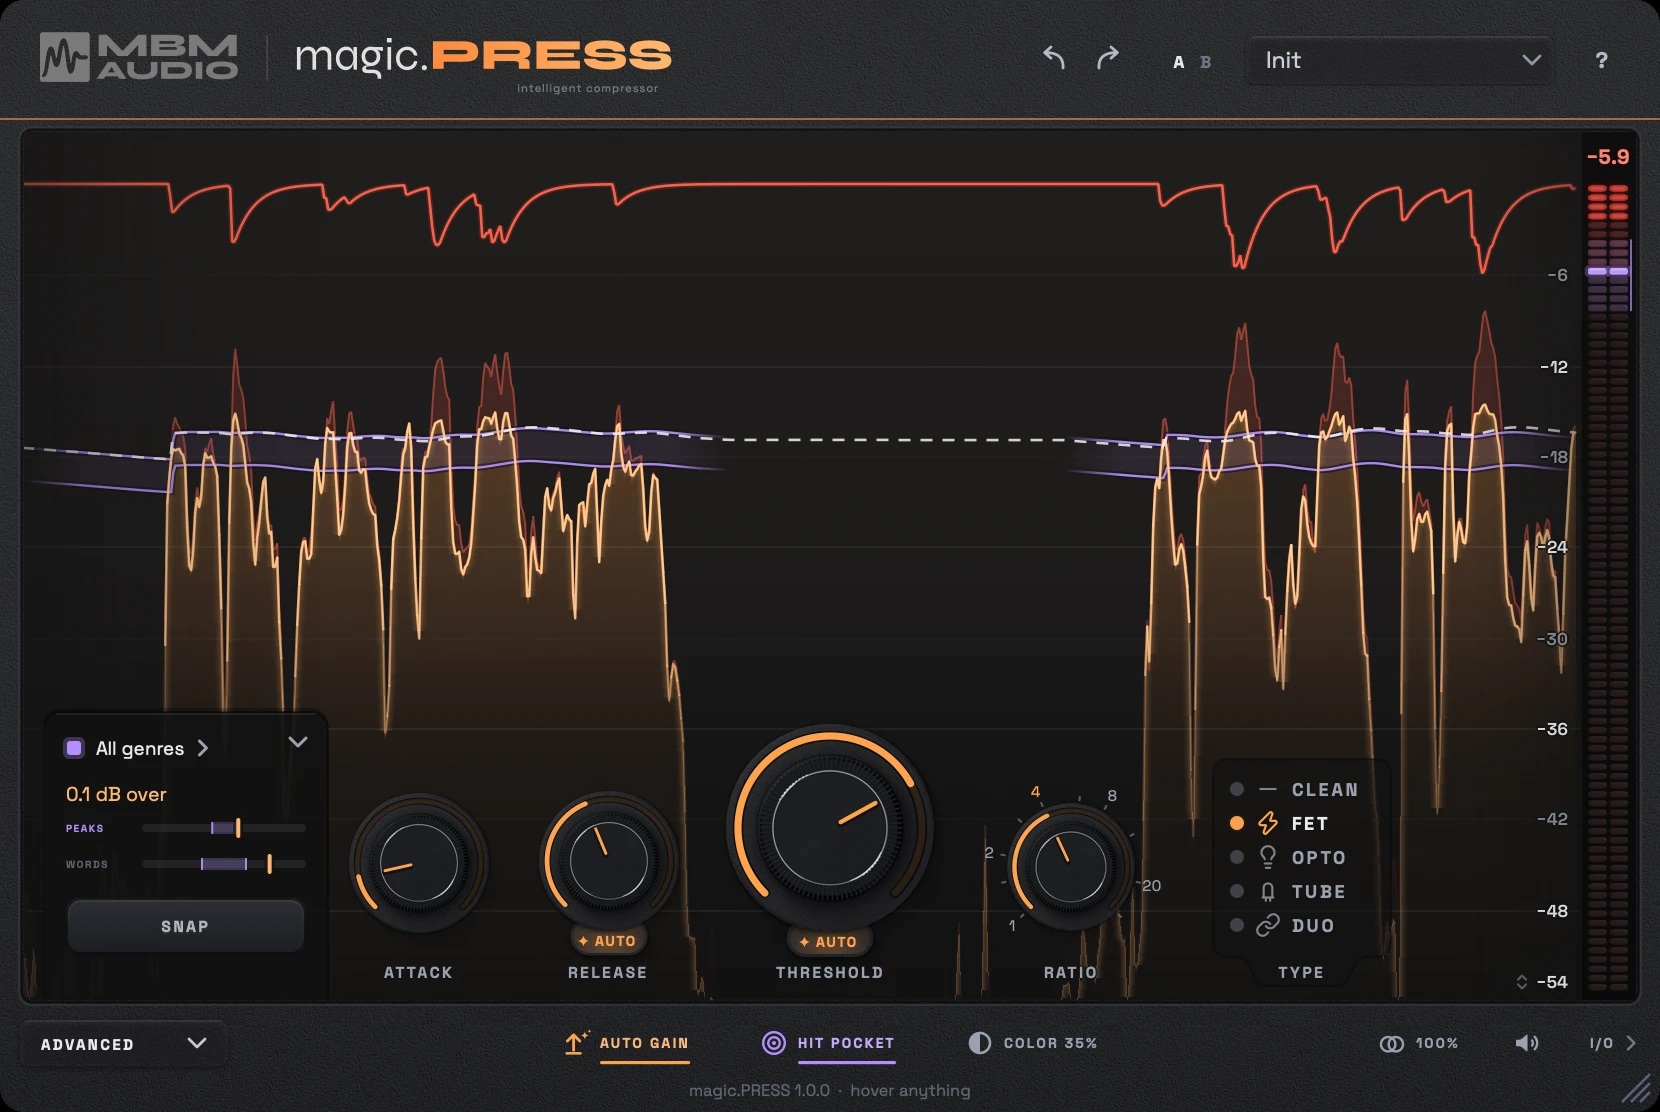Click the large Threshold knob
This screenshot has width=1660, height=1112.
(829, 827)
